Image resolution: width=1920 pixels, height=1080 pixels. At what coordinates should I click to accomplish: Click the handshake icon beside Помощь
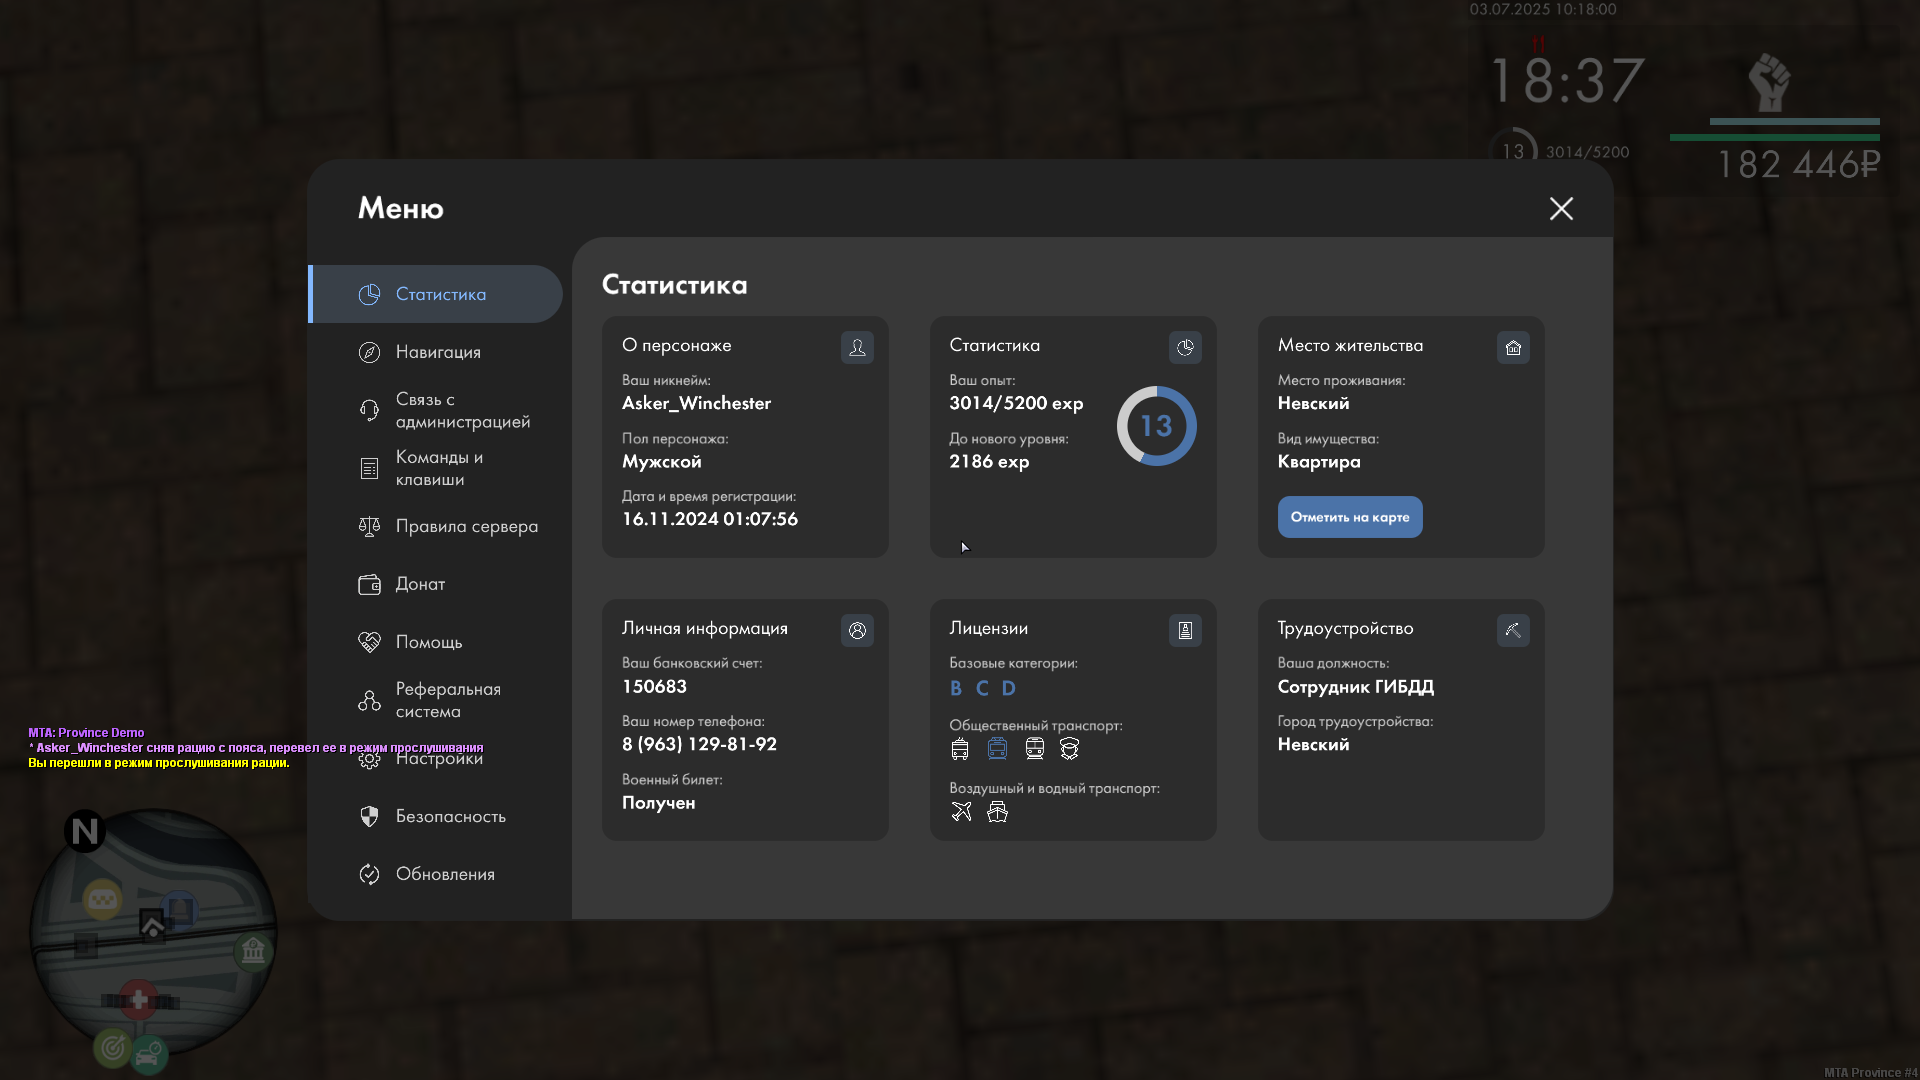pos(369,642)
